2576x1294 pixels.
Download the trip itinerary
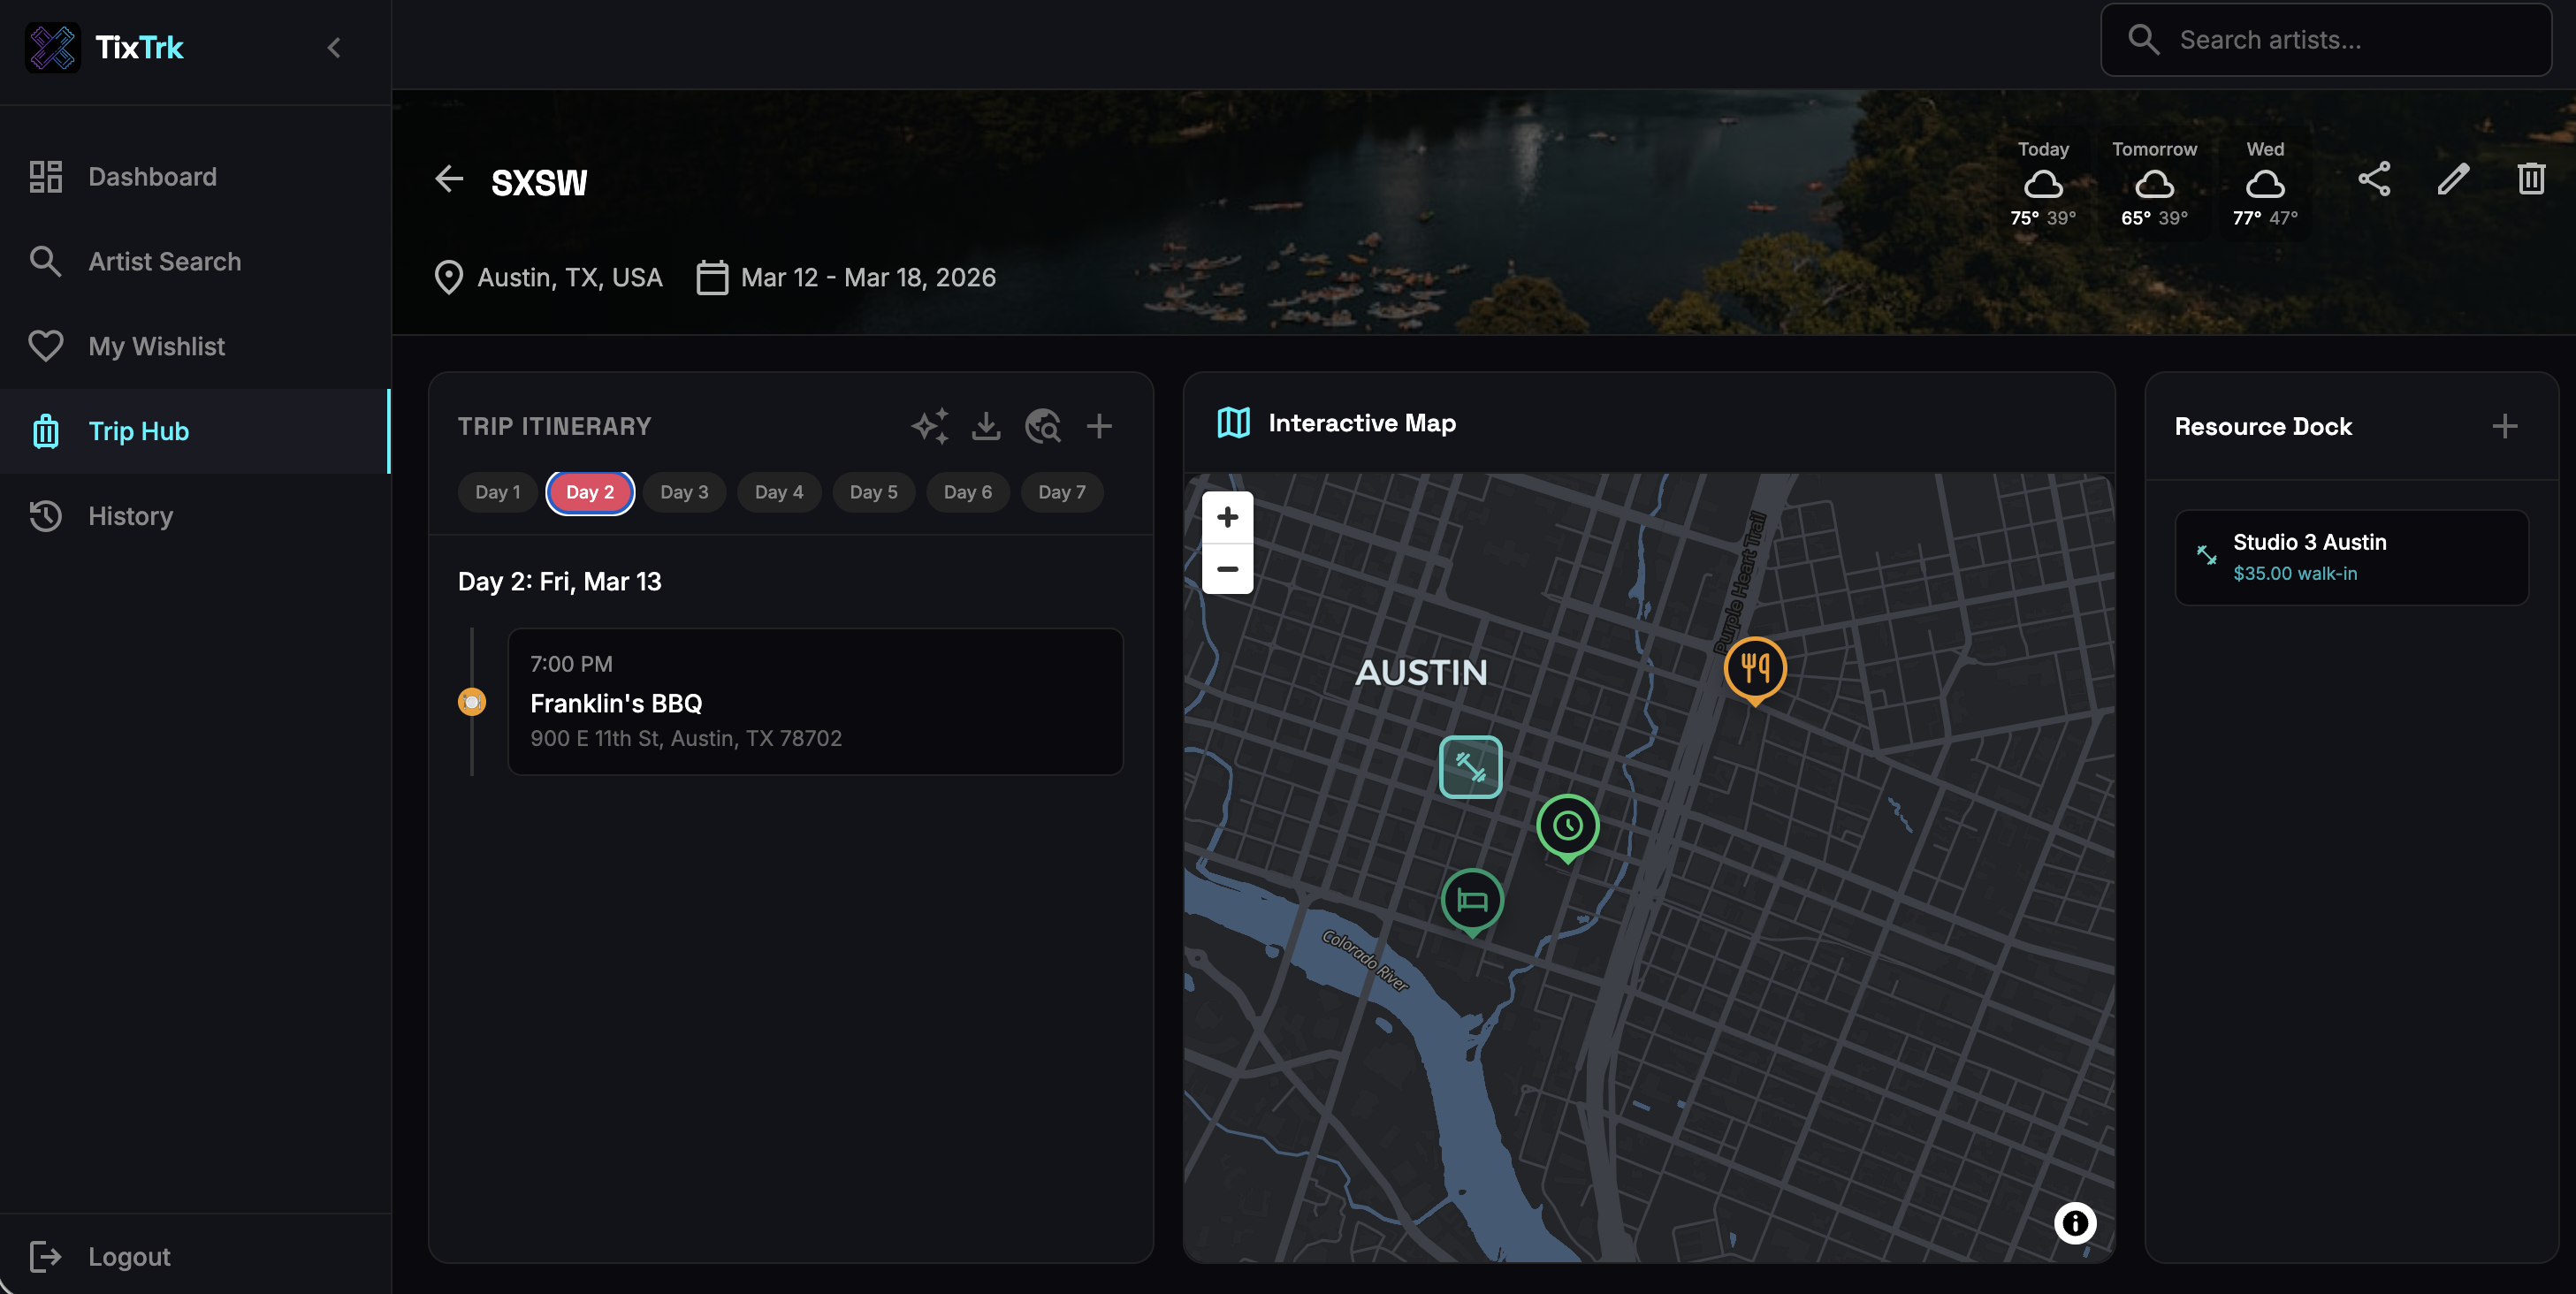(x=986, y=426)
